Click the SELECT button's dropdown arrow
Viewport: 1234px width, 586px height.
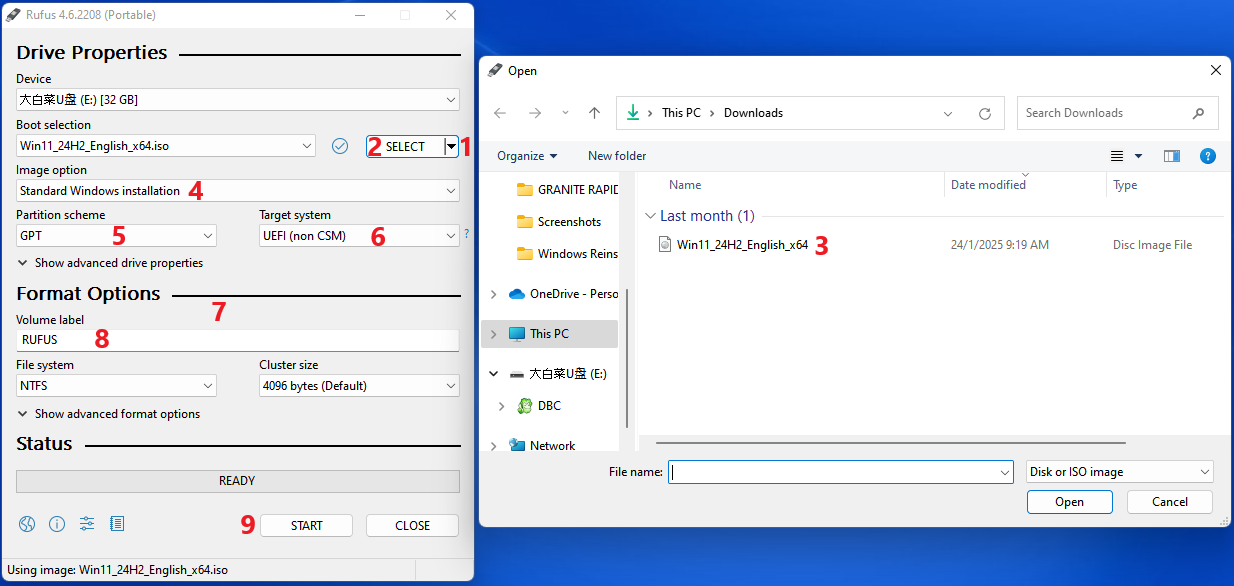[452, 146]
